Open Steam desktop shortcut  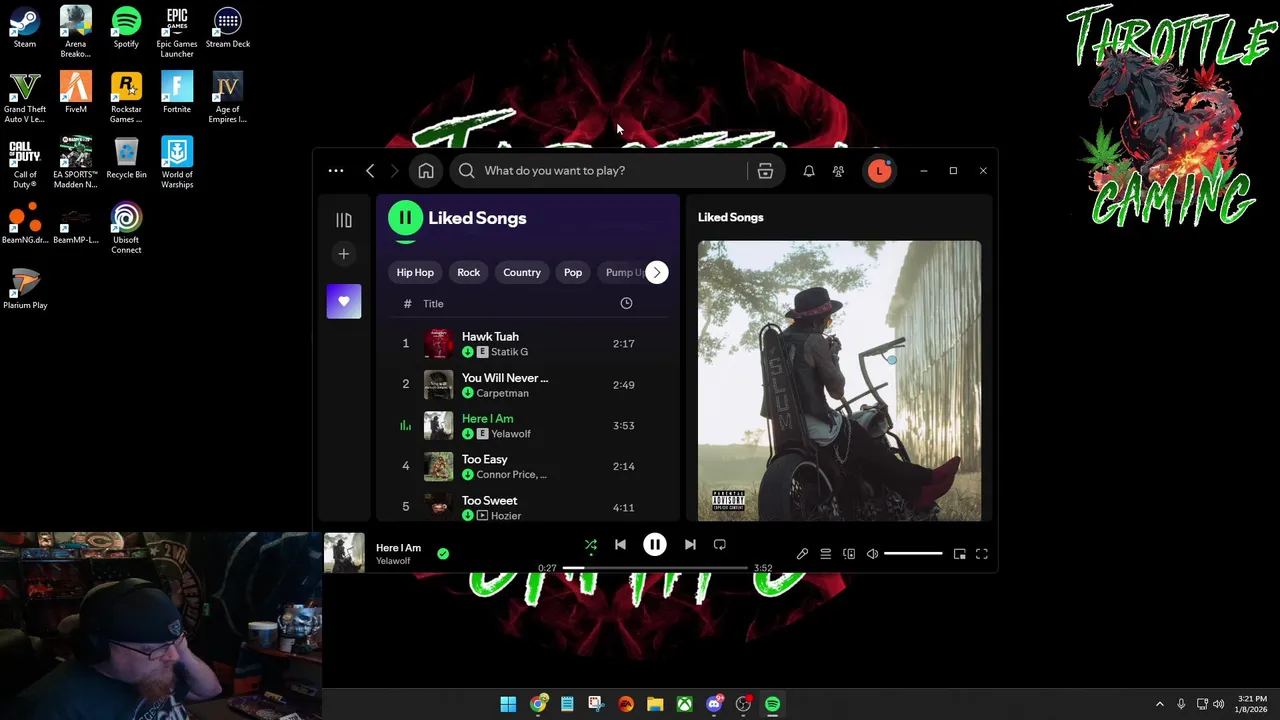click(25, 28)
